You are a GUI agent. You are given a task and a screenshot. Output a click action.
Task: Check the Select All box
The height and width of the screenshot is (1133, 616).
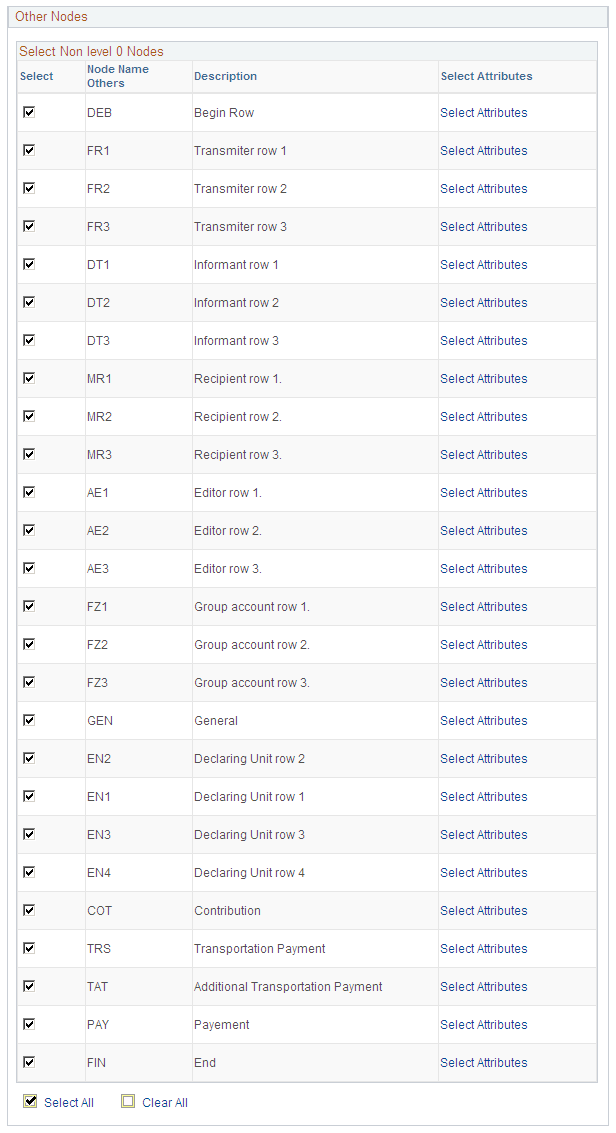tap(30, 1101)
